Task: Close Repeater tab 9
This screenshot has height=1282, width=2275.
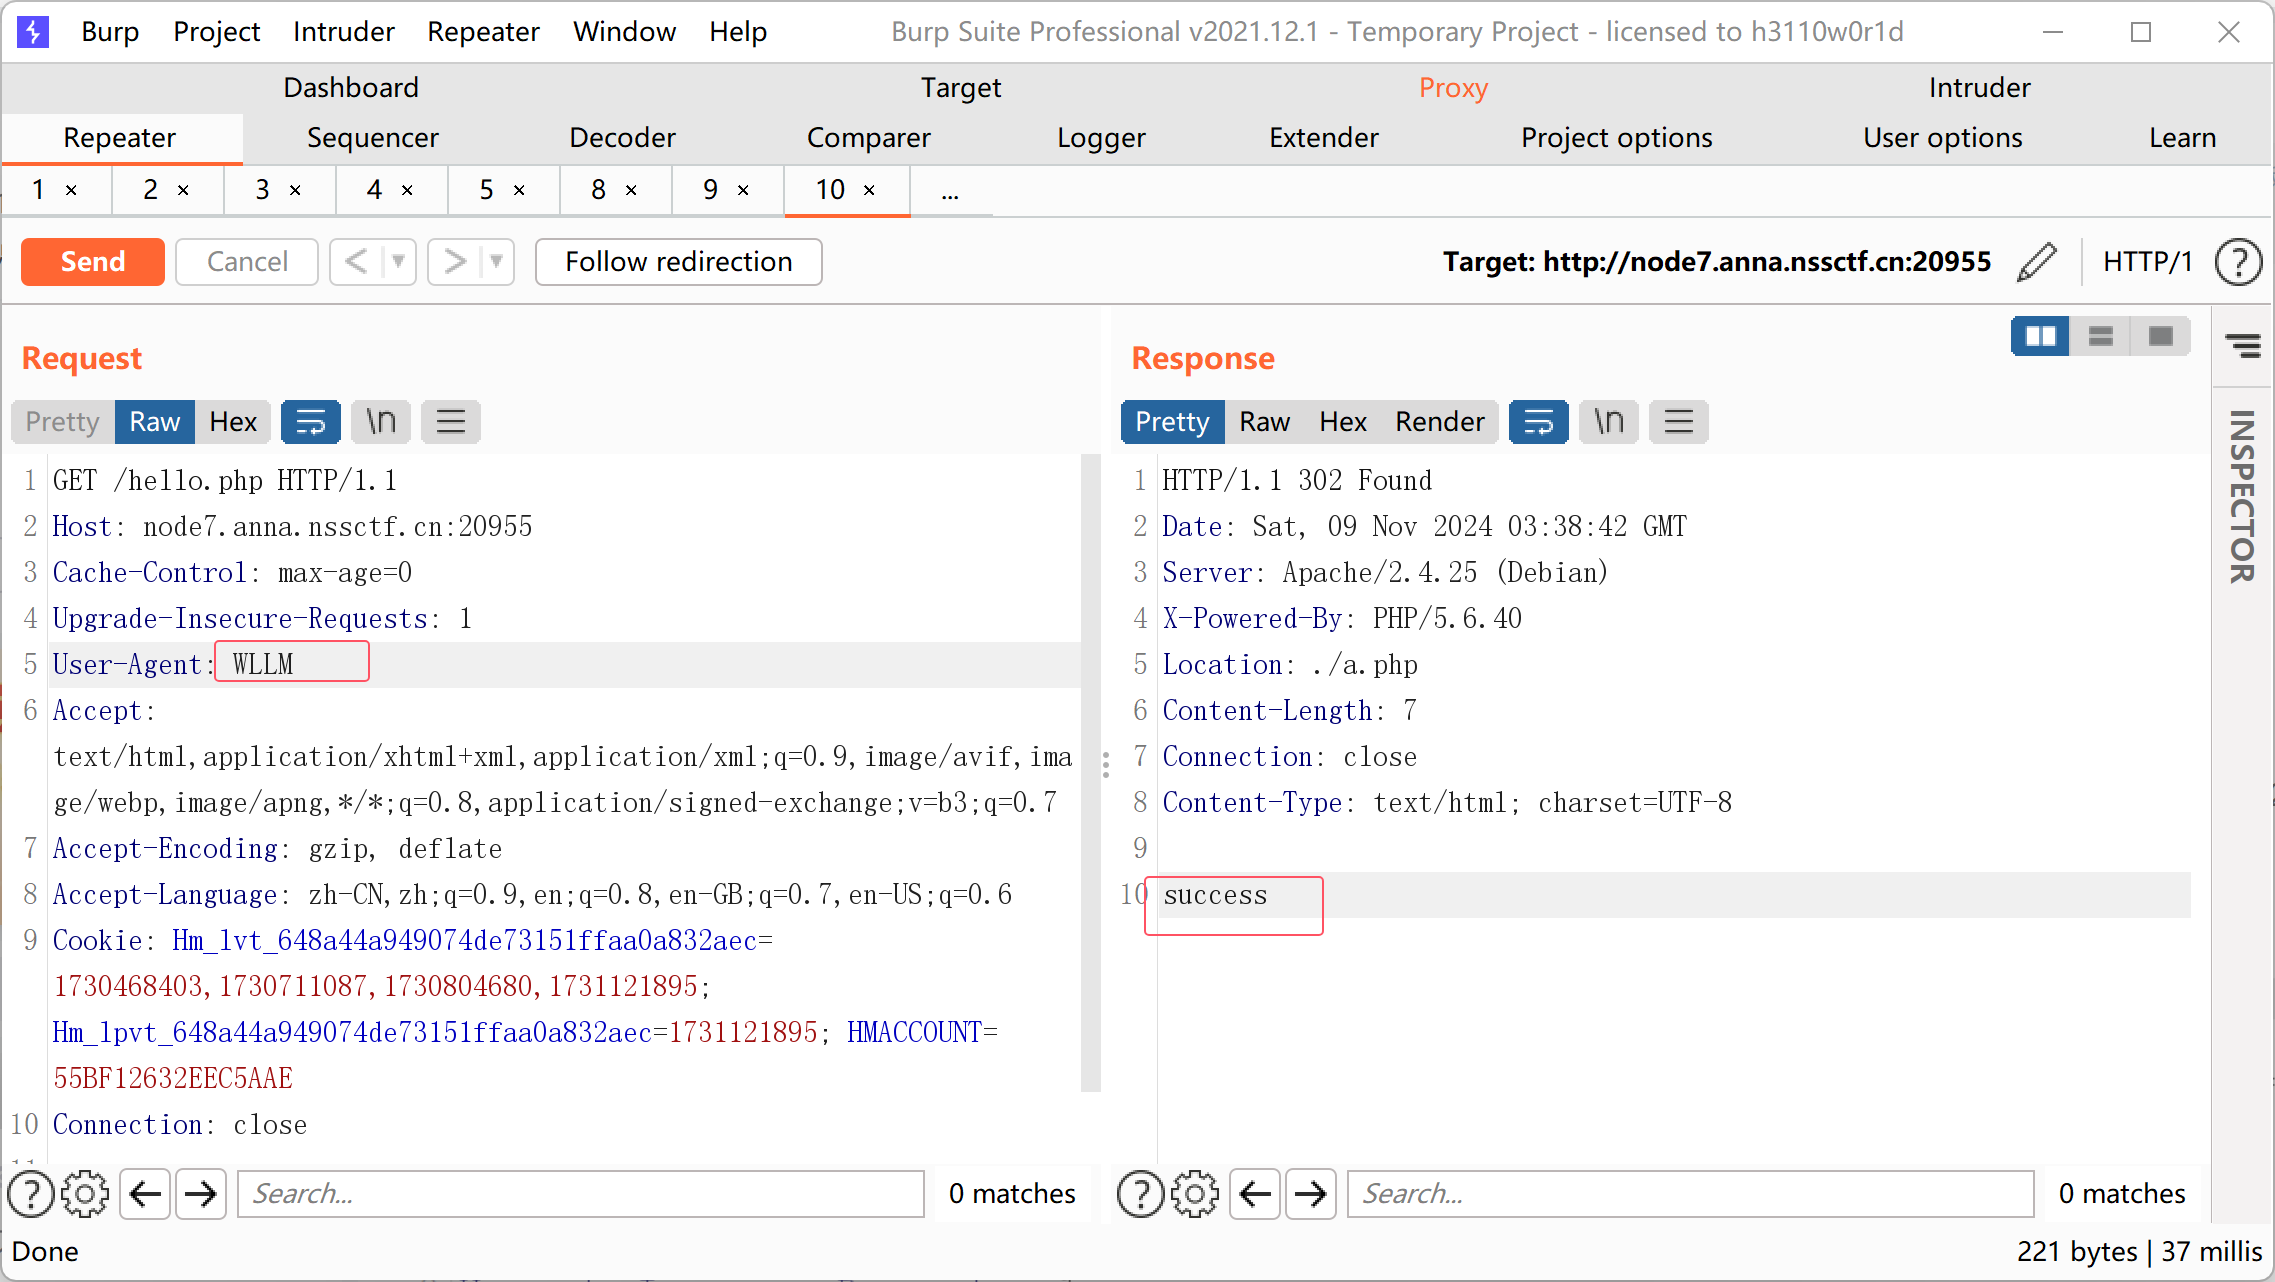Action: 744,190
